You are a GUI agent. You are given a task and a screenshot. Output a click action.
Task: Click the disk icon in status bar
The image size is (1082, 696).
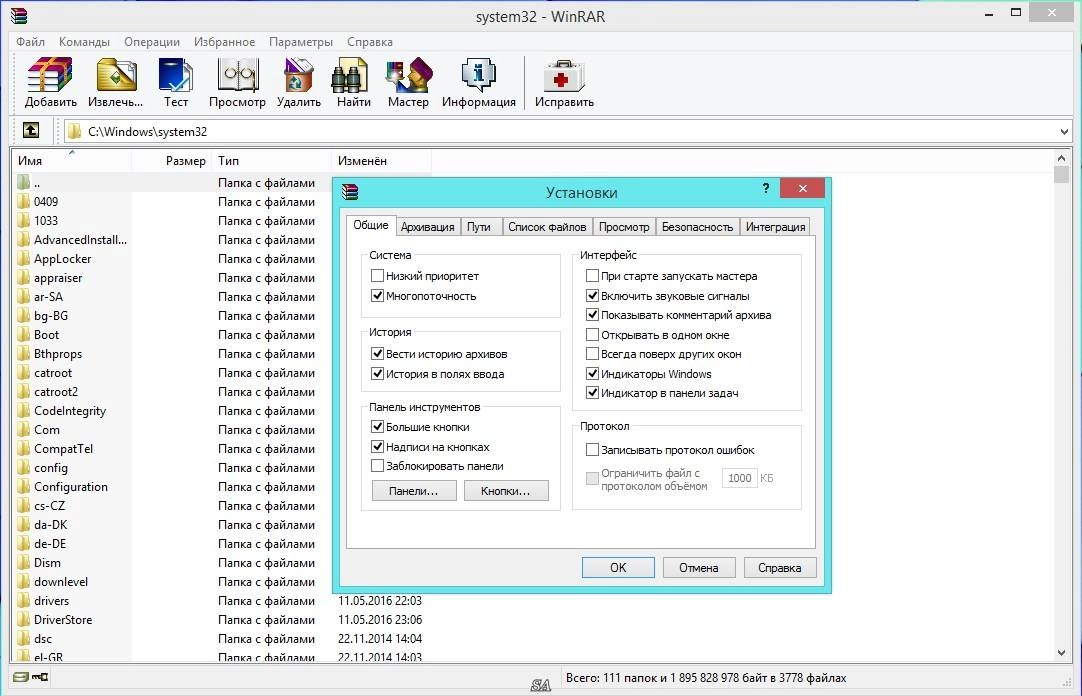(x=21, y=677)
